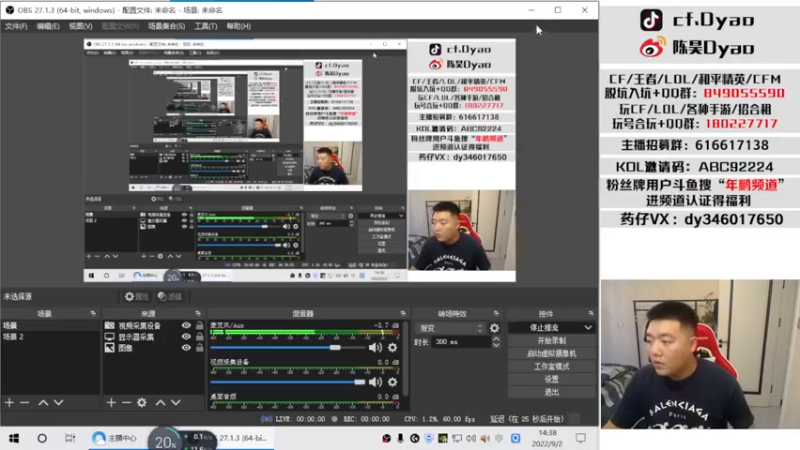Open source 属性 properties with gear icon
Viewport: 800px width, 450px height.
point(137,296)
